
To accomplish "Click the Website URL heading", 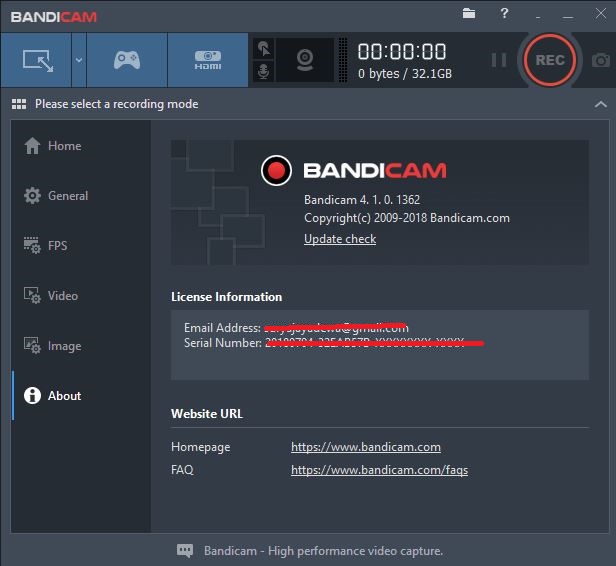I will [207, 414].
